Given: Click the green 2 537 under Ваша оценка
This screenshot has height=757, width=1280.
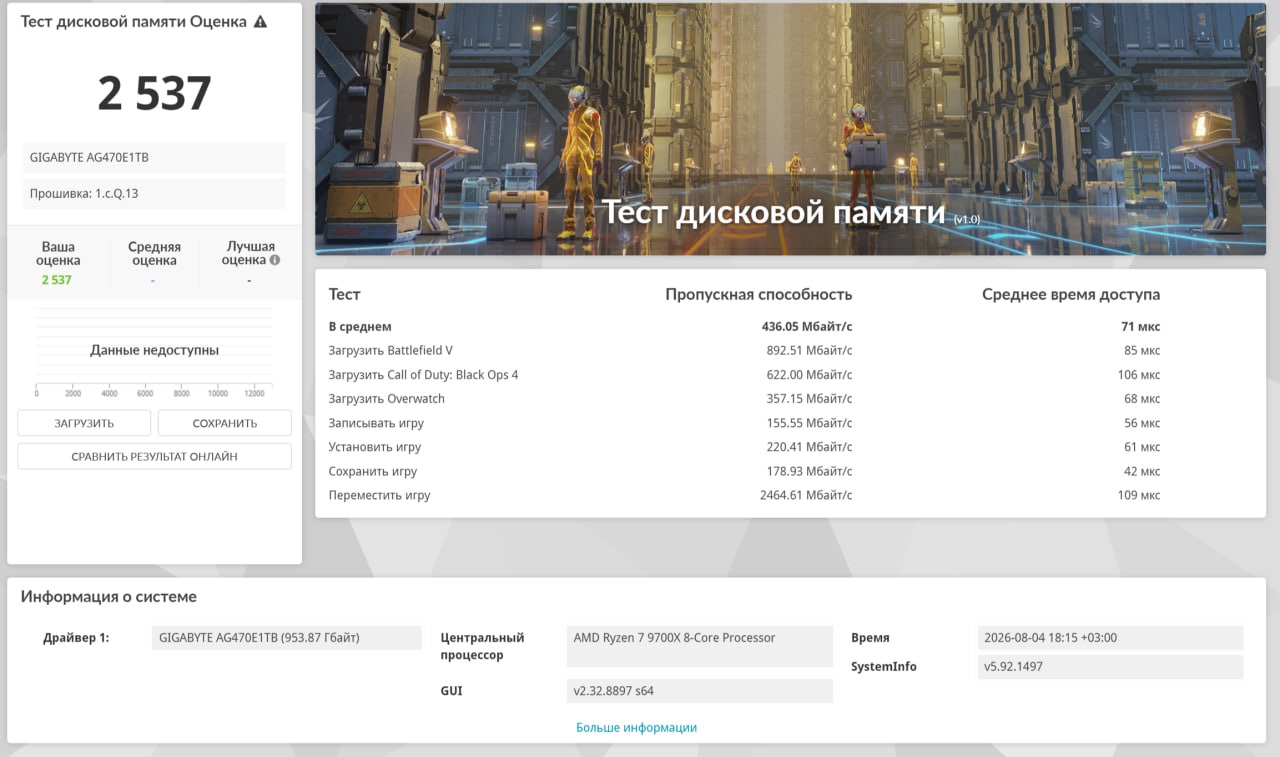Looking at the screenshot, I should [57, 280].
